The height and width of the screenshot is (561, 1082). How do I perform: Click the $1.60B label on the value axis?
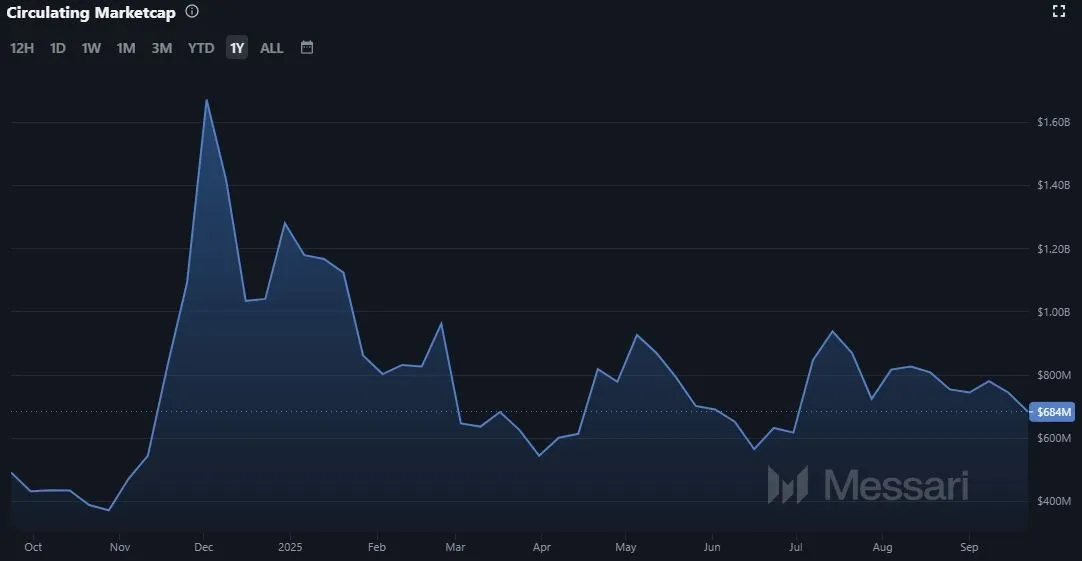click(1054, 122)
